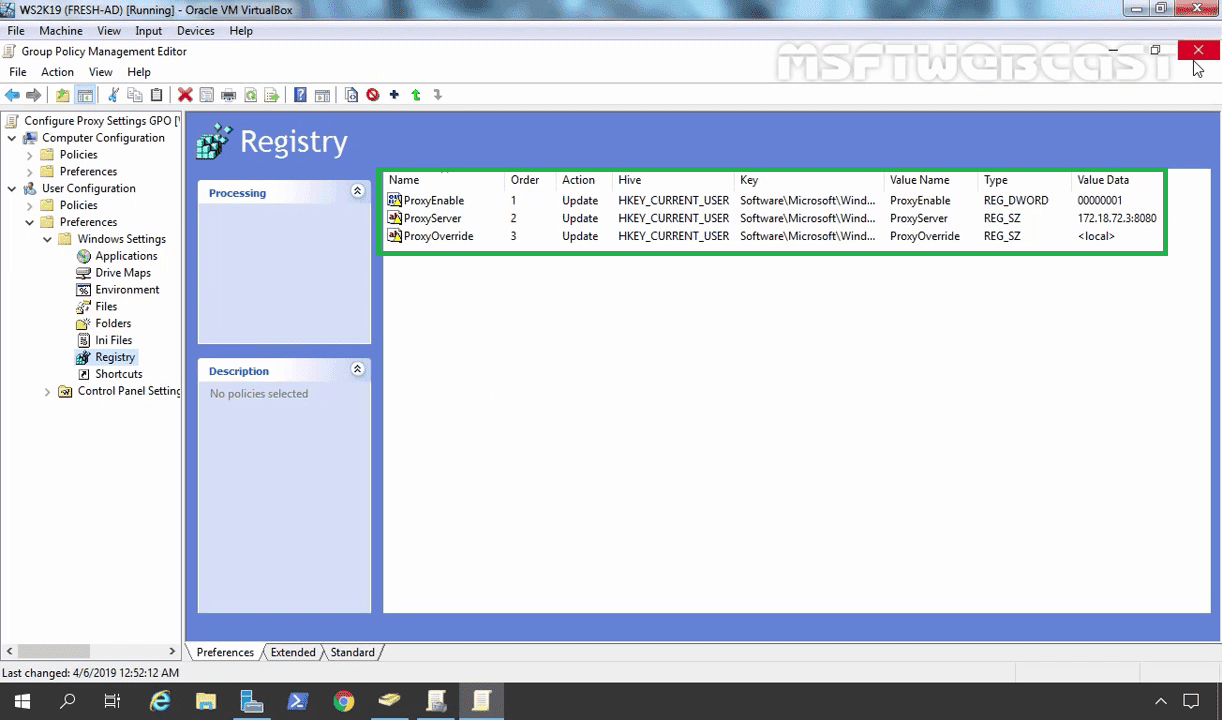The width and height of the screenshot is (1222, 720).
Task: Click the toolbar icon left of red circle
Action: coord(351,95)
